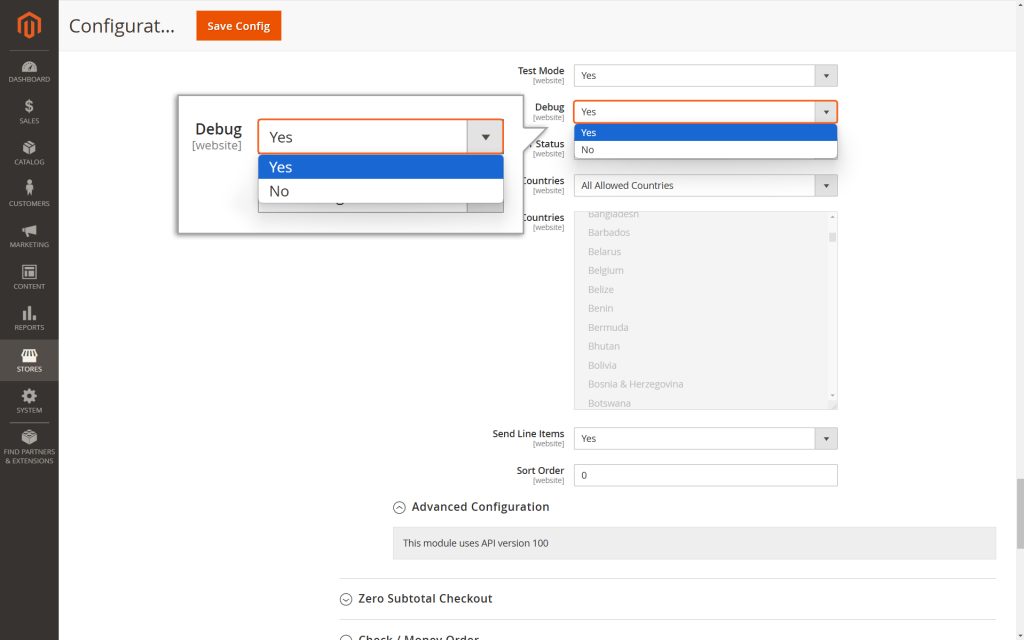Choose Yes in the Debug dropdown list

click(705, 133)
